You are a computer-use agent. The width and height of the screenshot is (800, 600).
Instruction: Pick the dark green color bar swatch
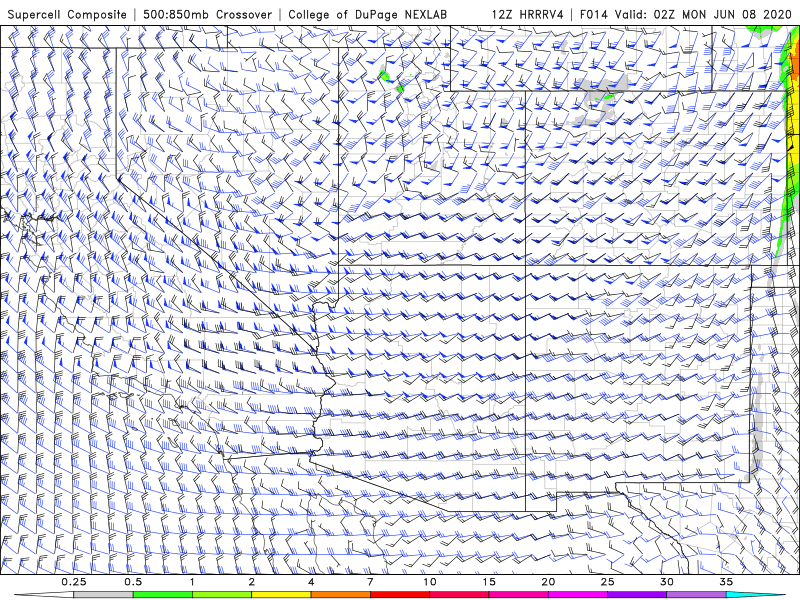pyautogui.click(x=163, y=595)
